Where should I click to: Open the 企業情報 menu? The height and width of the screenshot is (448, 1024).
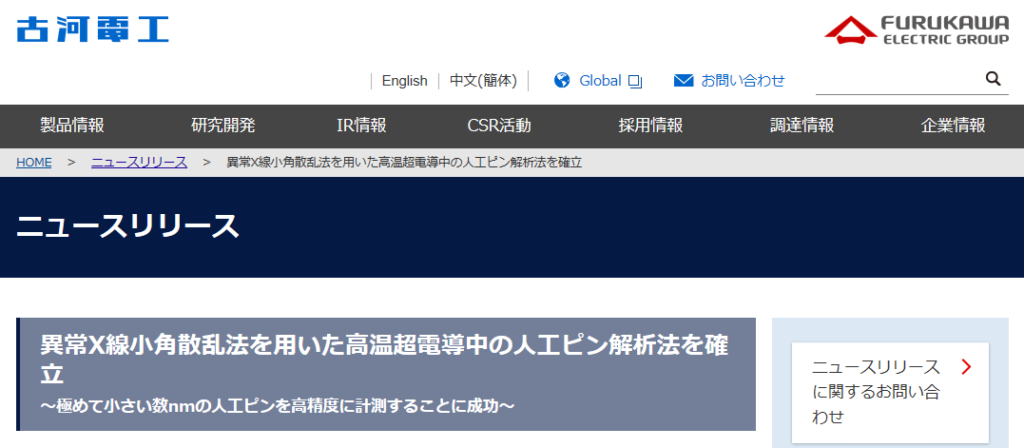953,125
